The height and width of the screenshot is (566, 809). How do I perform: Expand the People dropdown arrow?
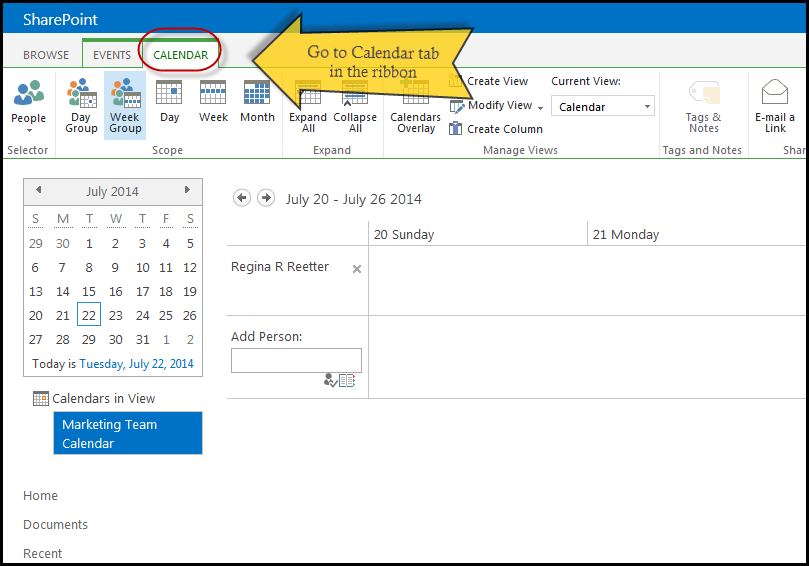(x=29, y=131)
